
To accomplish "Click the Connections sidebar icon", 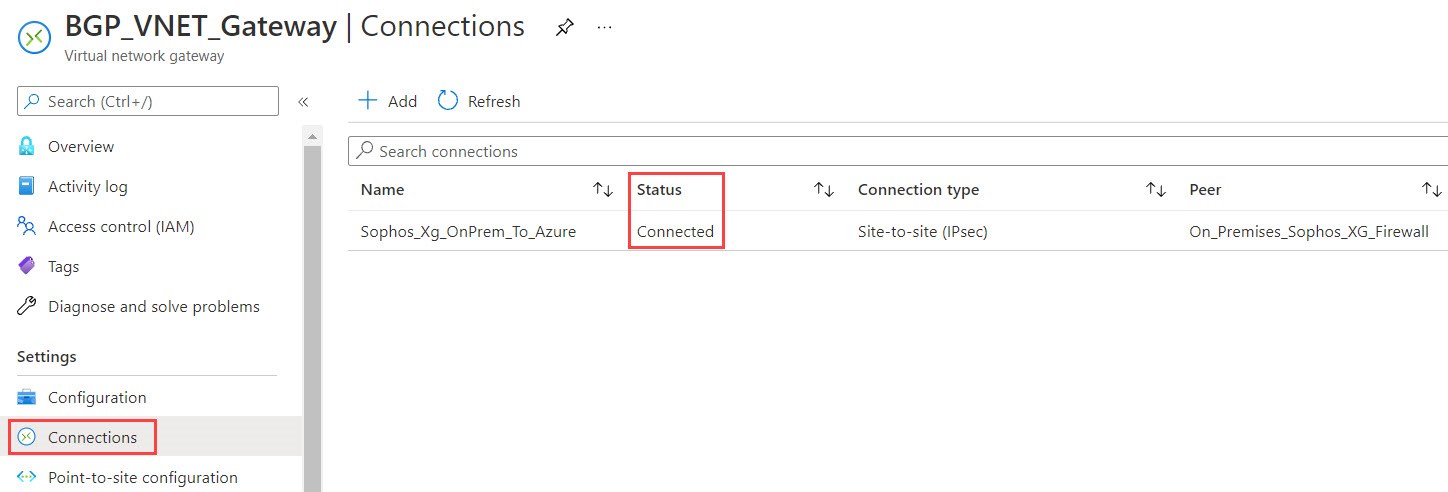I will pos(27,437).
